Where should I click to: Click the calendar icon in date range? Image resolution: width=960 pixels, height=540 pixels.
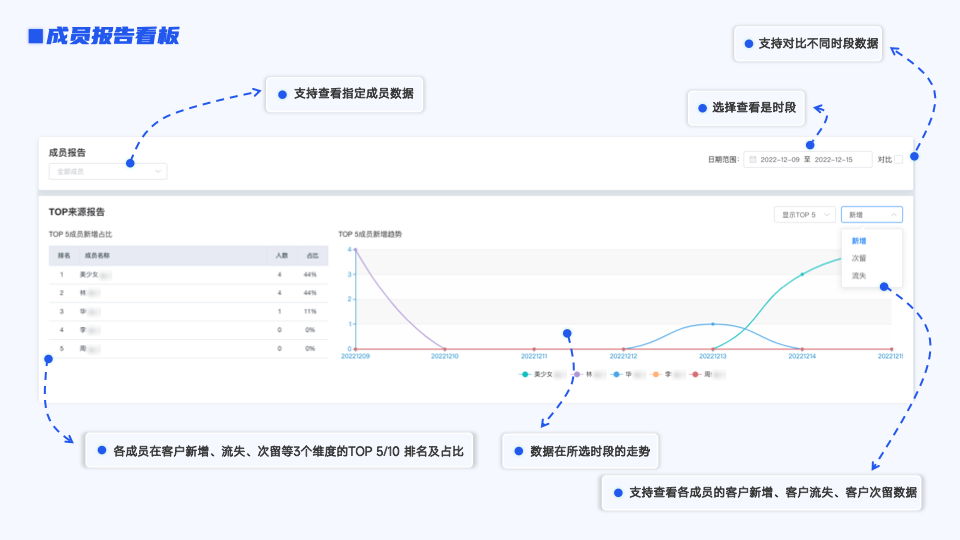click(752, 160)
